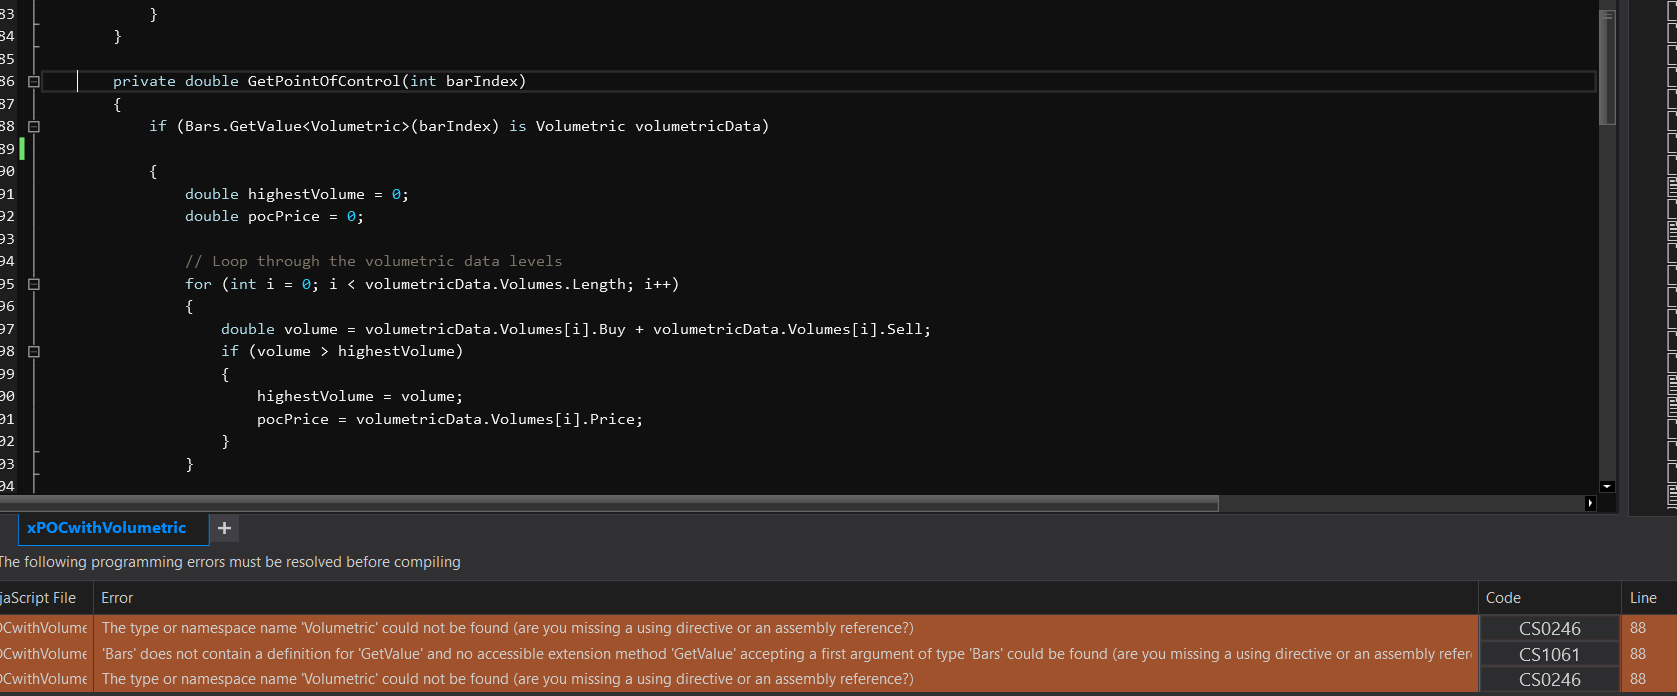This screenshot has width=1677, height=696.
Task: Collapse the for loop block
Action: click(x=34, y=284)
